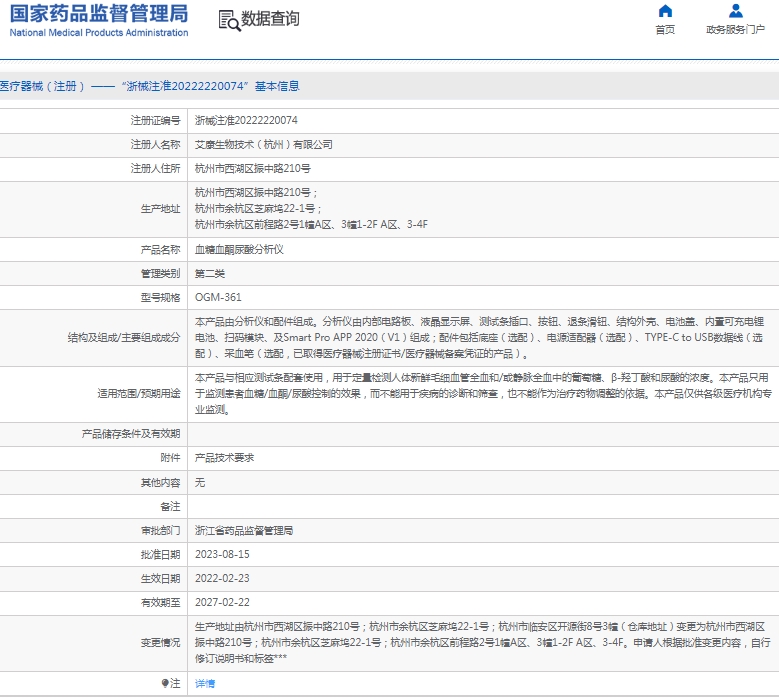Click the 变更情况 row label
Screen dimensions: 779x700
click(160, 643)
